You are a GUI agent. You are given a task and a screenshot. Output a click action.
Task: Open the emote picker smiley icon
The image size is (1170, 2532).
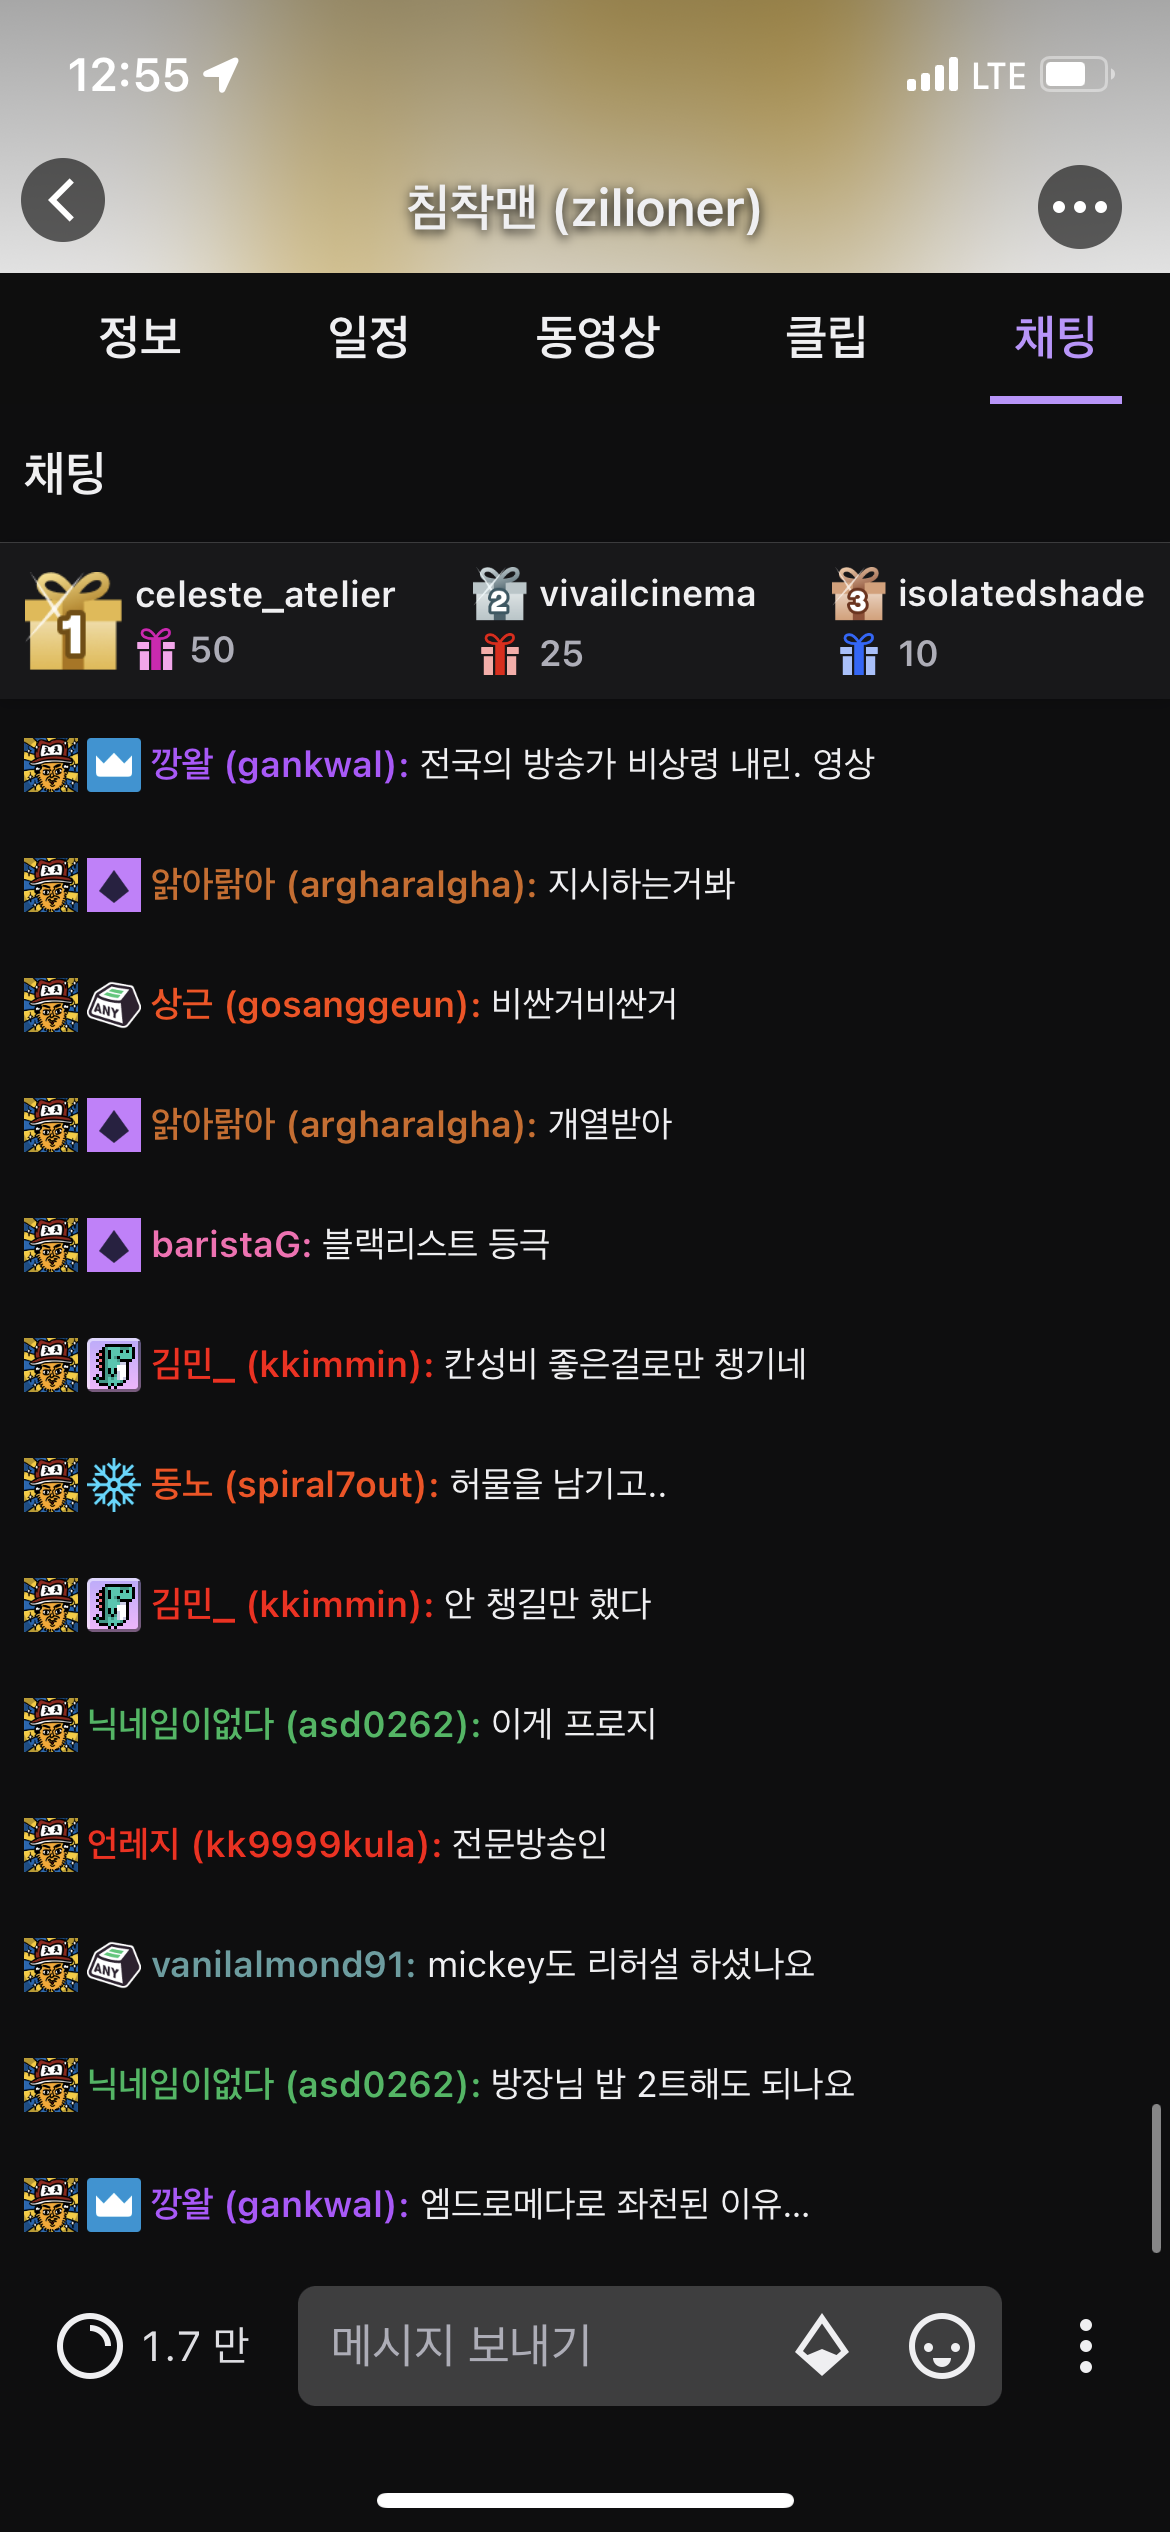pyautogui.click(x=941, y=2345)
